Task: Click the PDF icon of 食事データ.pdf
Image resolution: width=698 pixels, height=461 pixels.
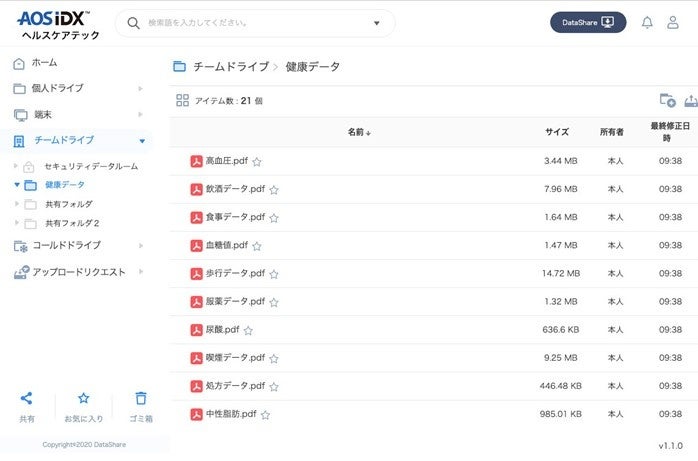Action: point(196,217)
